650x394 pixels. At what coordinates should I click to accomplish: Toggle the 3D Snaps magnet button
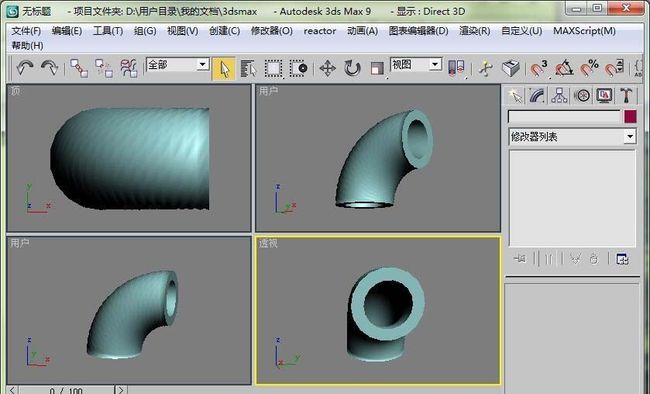coord(538,68)
